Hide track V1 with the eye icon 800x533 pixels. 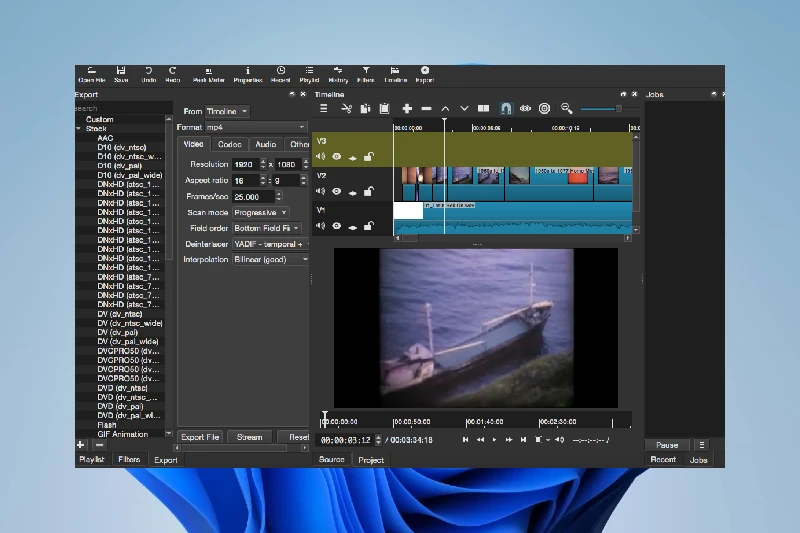pos(337,226)
